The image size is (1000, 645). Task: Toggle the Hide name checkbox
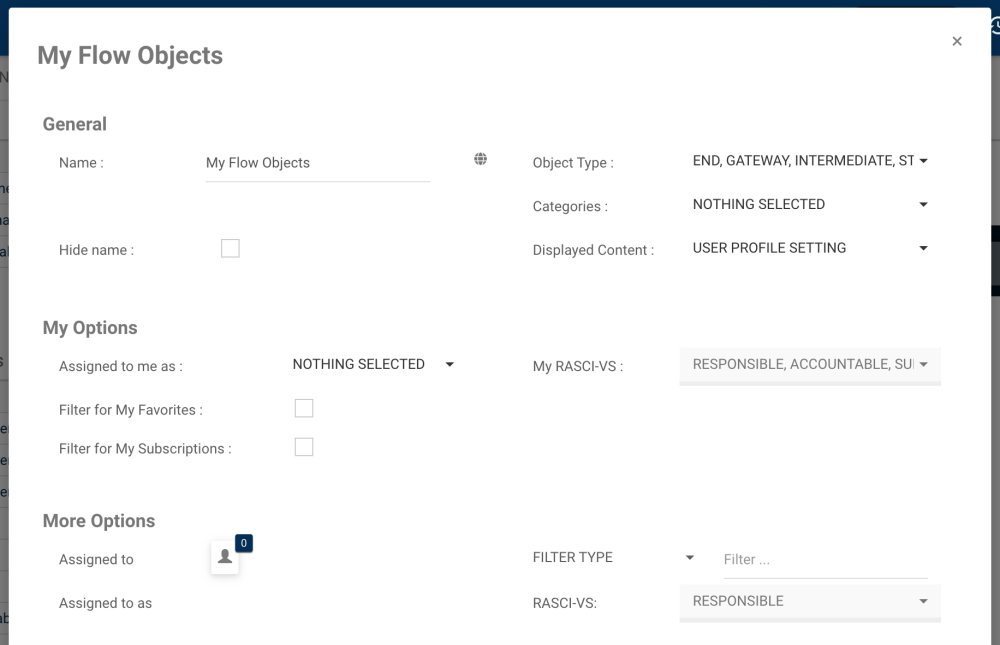click(230, 249)
